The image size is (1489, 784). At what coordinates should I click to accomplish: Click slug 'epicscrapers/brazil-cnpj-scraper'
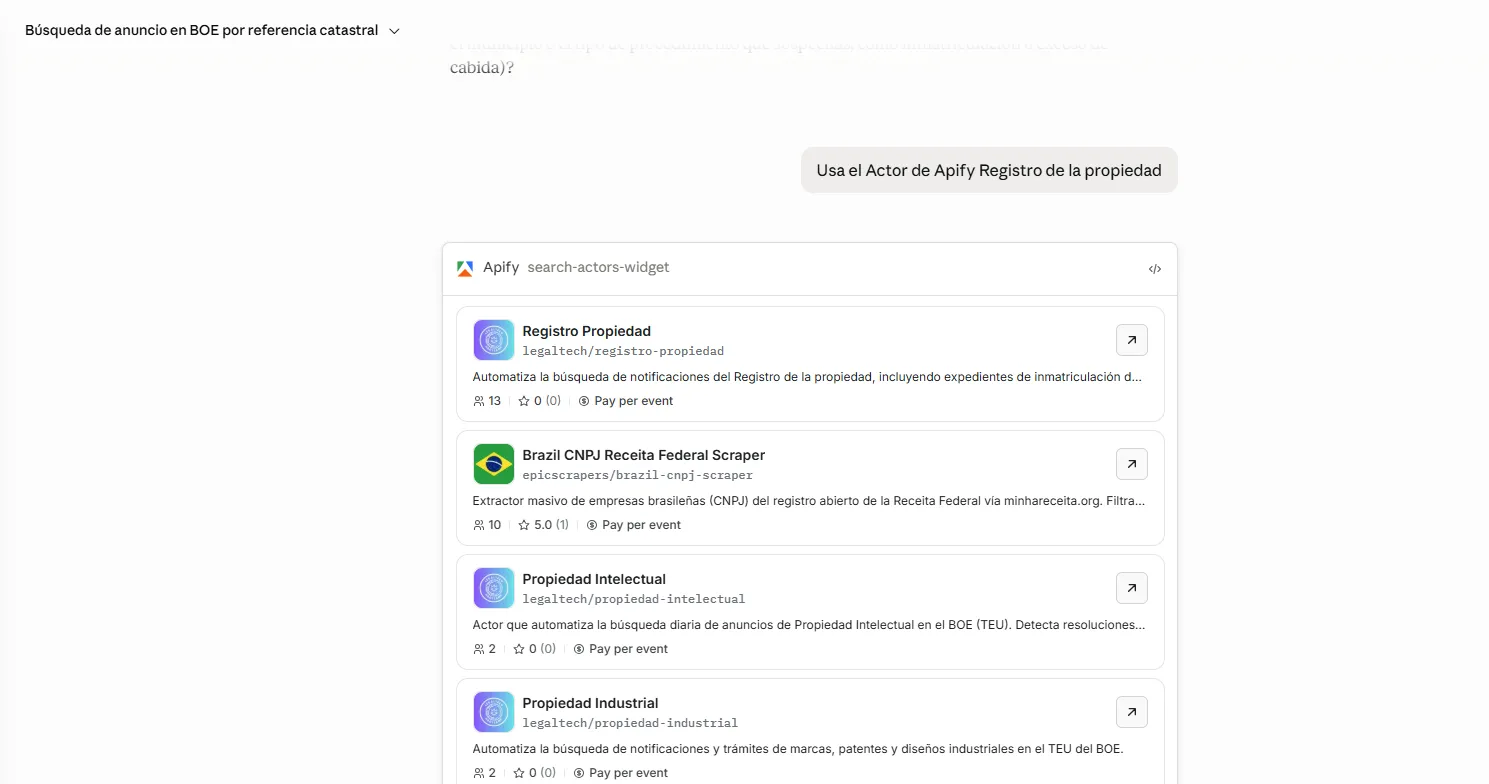638,475
